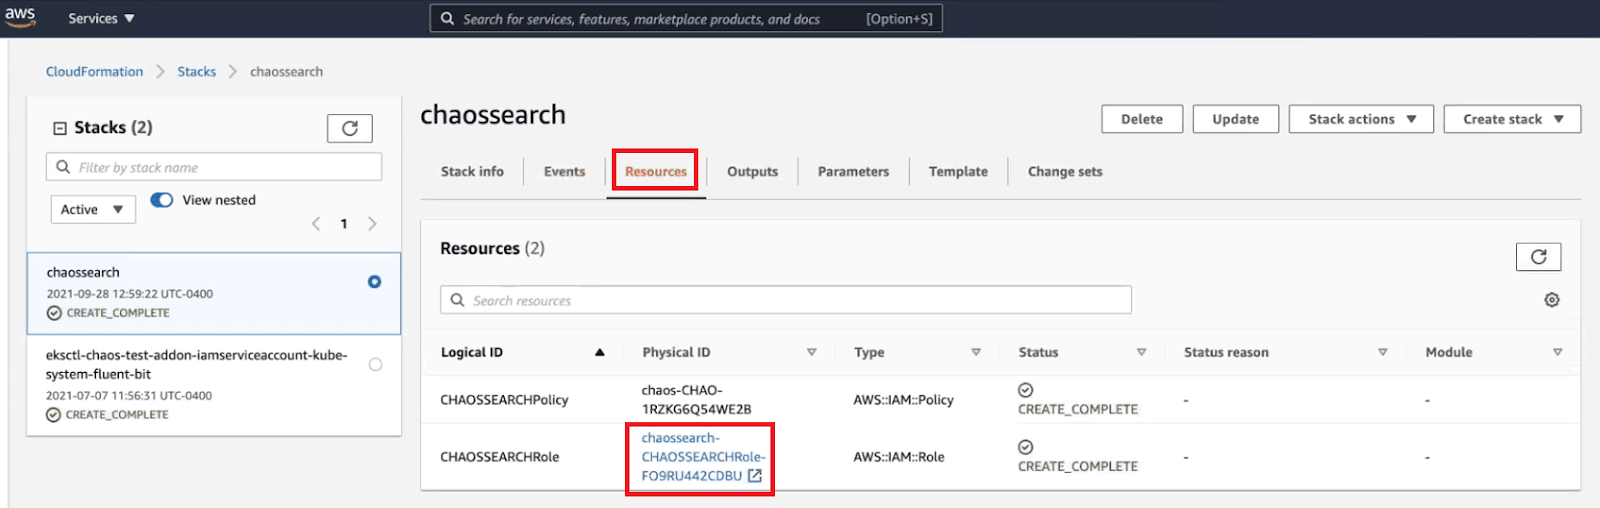1600x508 pixels.
Task: Open the Template tab
Action: tap(958, 172)
